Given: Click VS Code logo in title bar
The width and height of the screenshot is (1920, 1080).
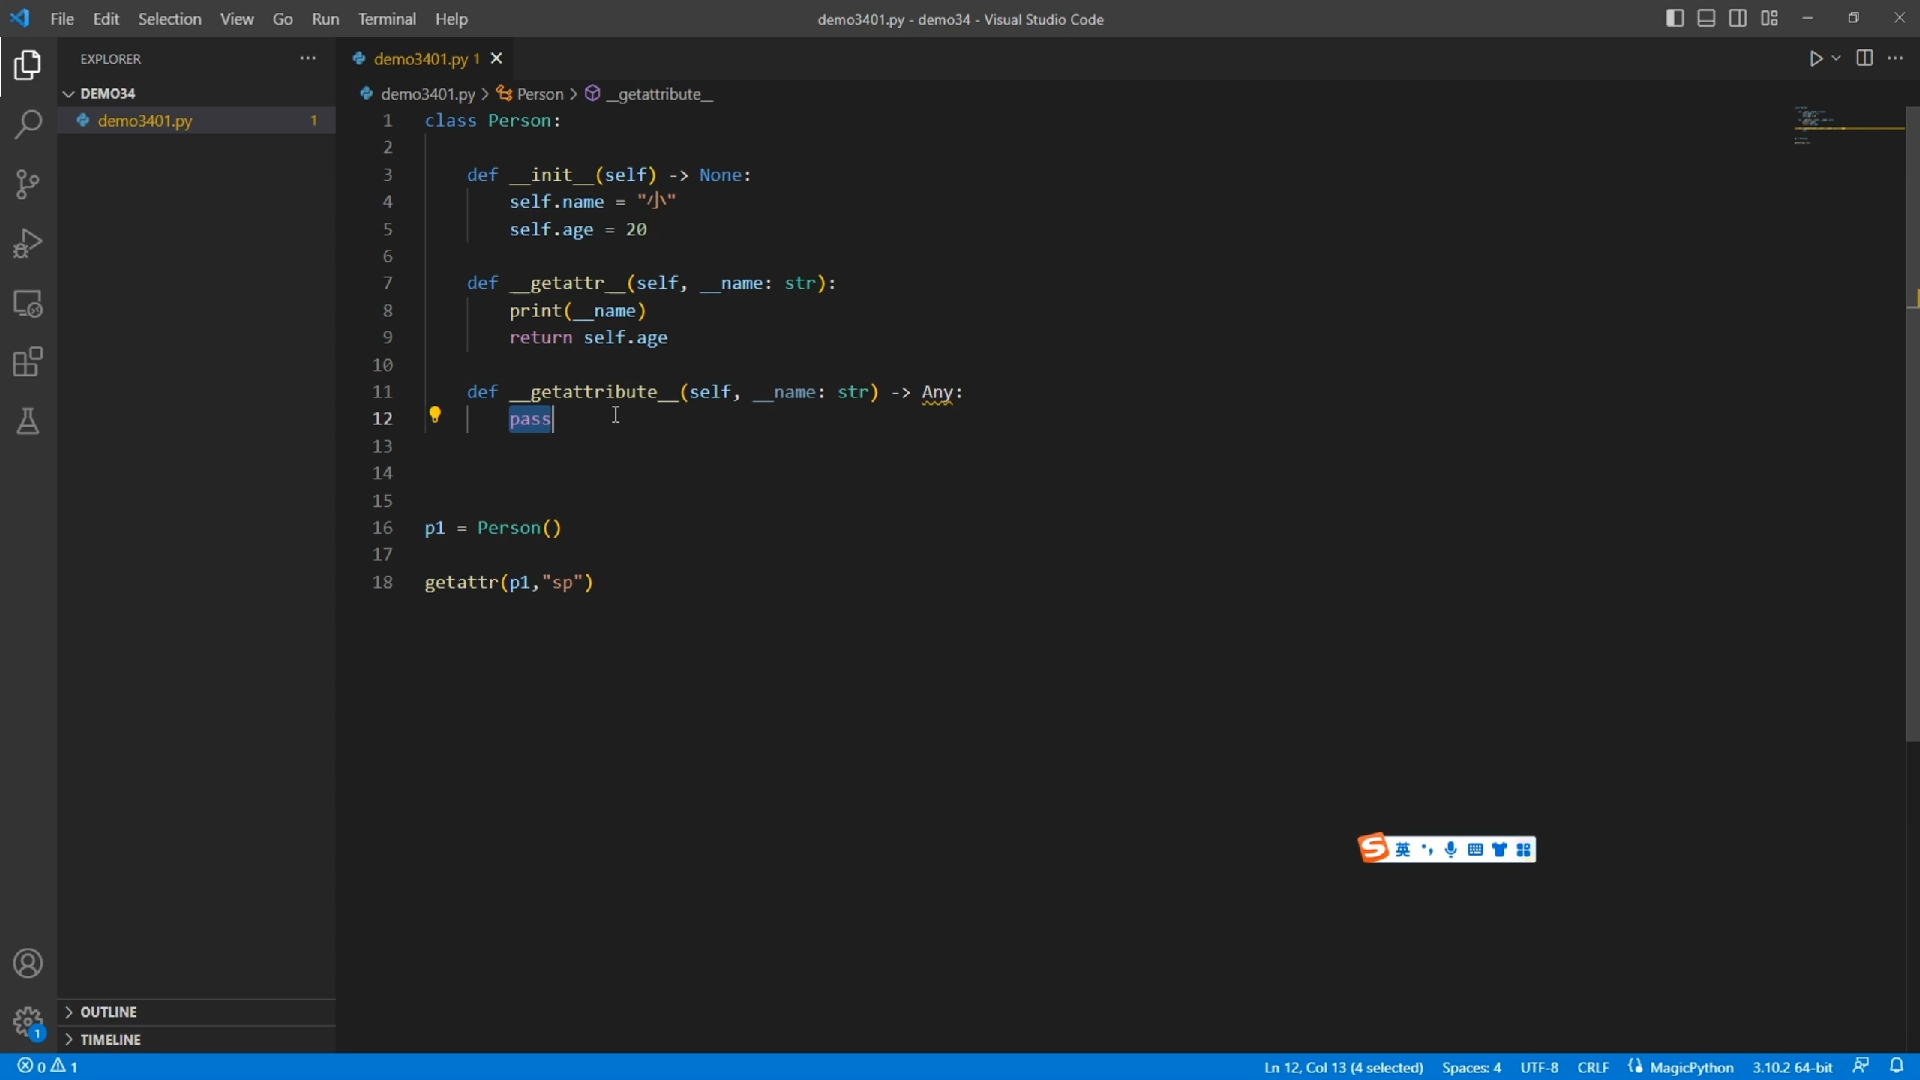Looking at the screenshot, I should (x=20, y=18).
